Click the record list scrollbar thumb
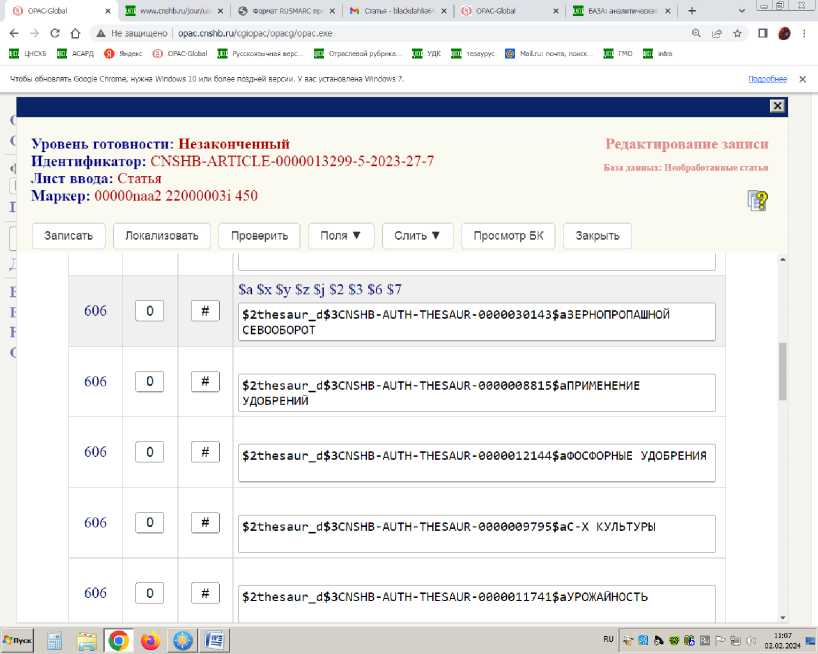Image resolution: width=818 pixels, height=654 pixels. [x=783, y=371]
